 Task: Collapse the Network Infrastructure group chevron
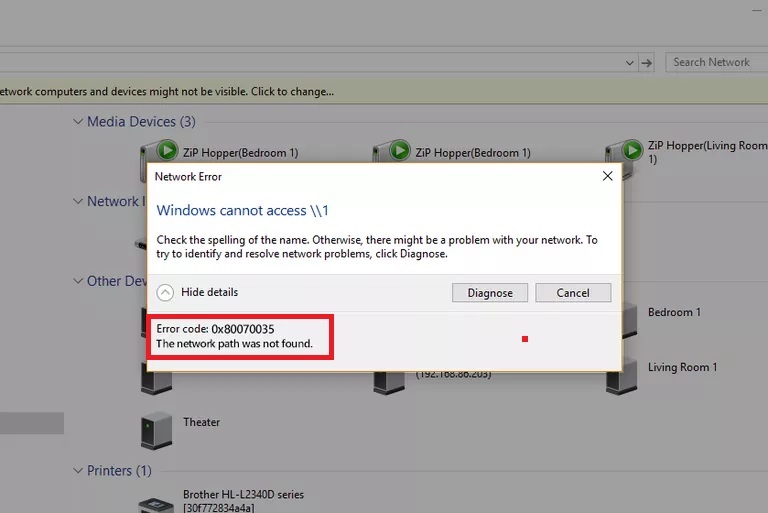coord(78,201)
